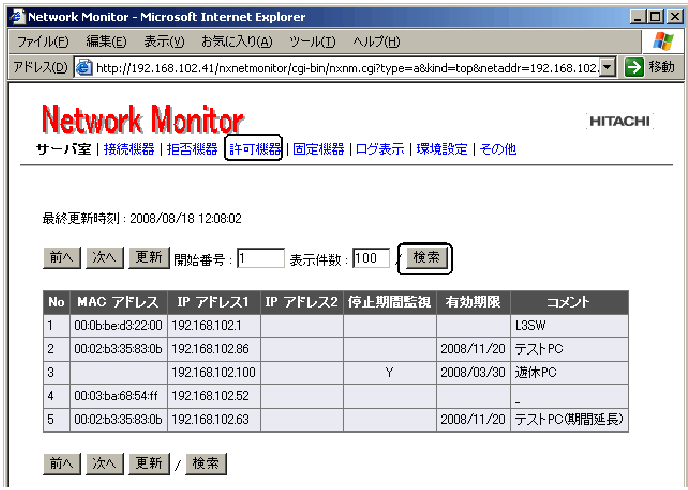Click IP address 192.168.102.86
Image resolution: width=688 pixels, height=490 pixels.
[x=210, y=349]
